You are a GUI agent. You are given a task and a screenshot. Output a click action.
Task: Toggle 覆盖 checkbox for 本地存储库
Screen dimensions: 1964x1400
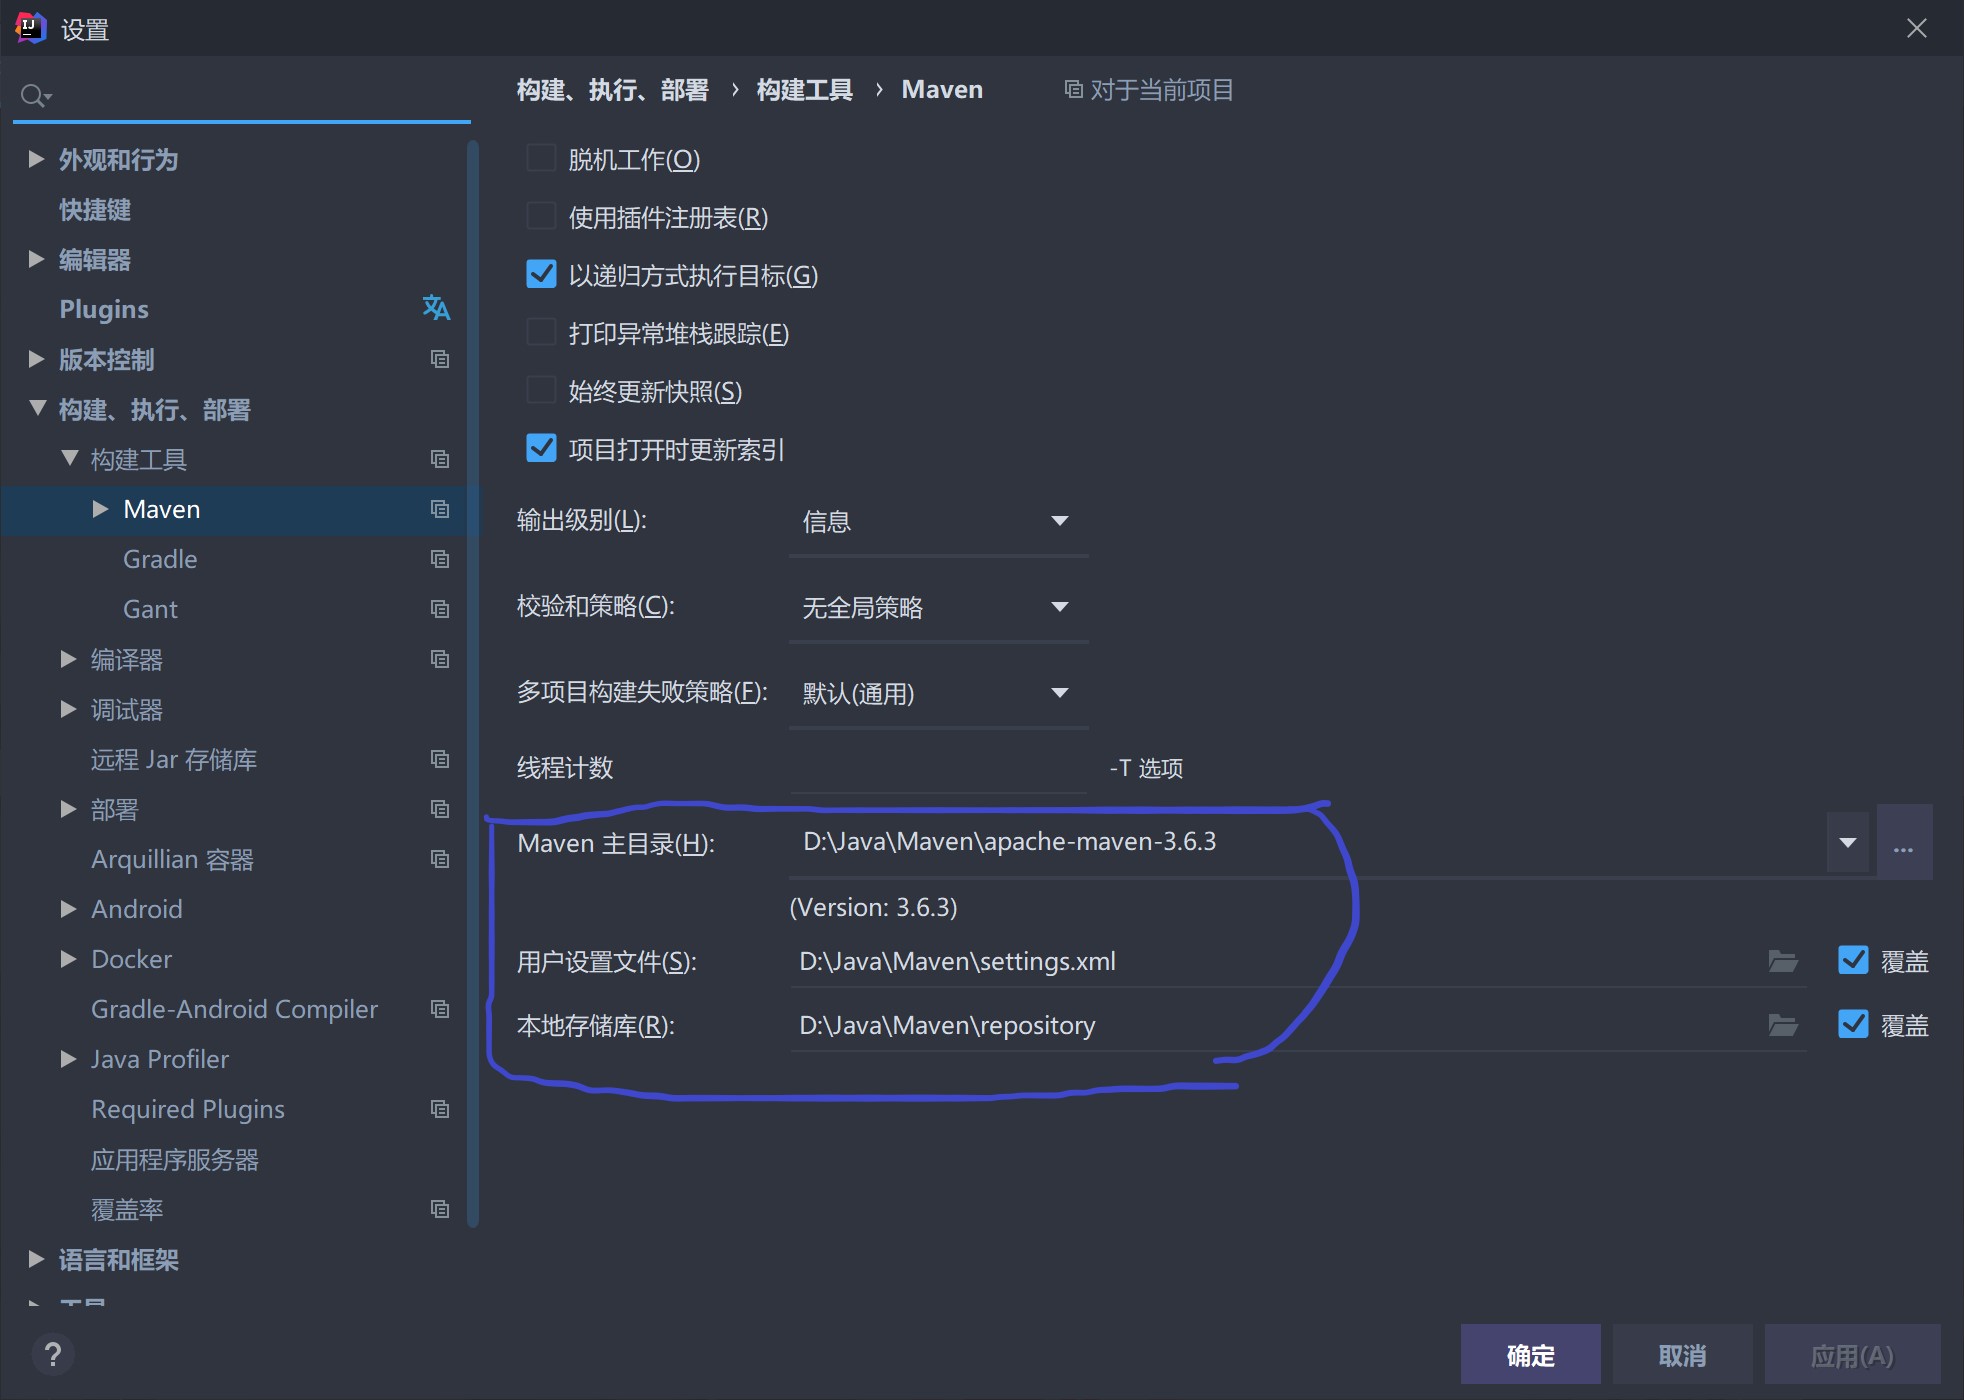(1853, 1024)
